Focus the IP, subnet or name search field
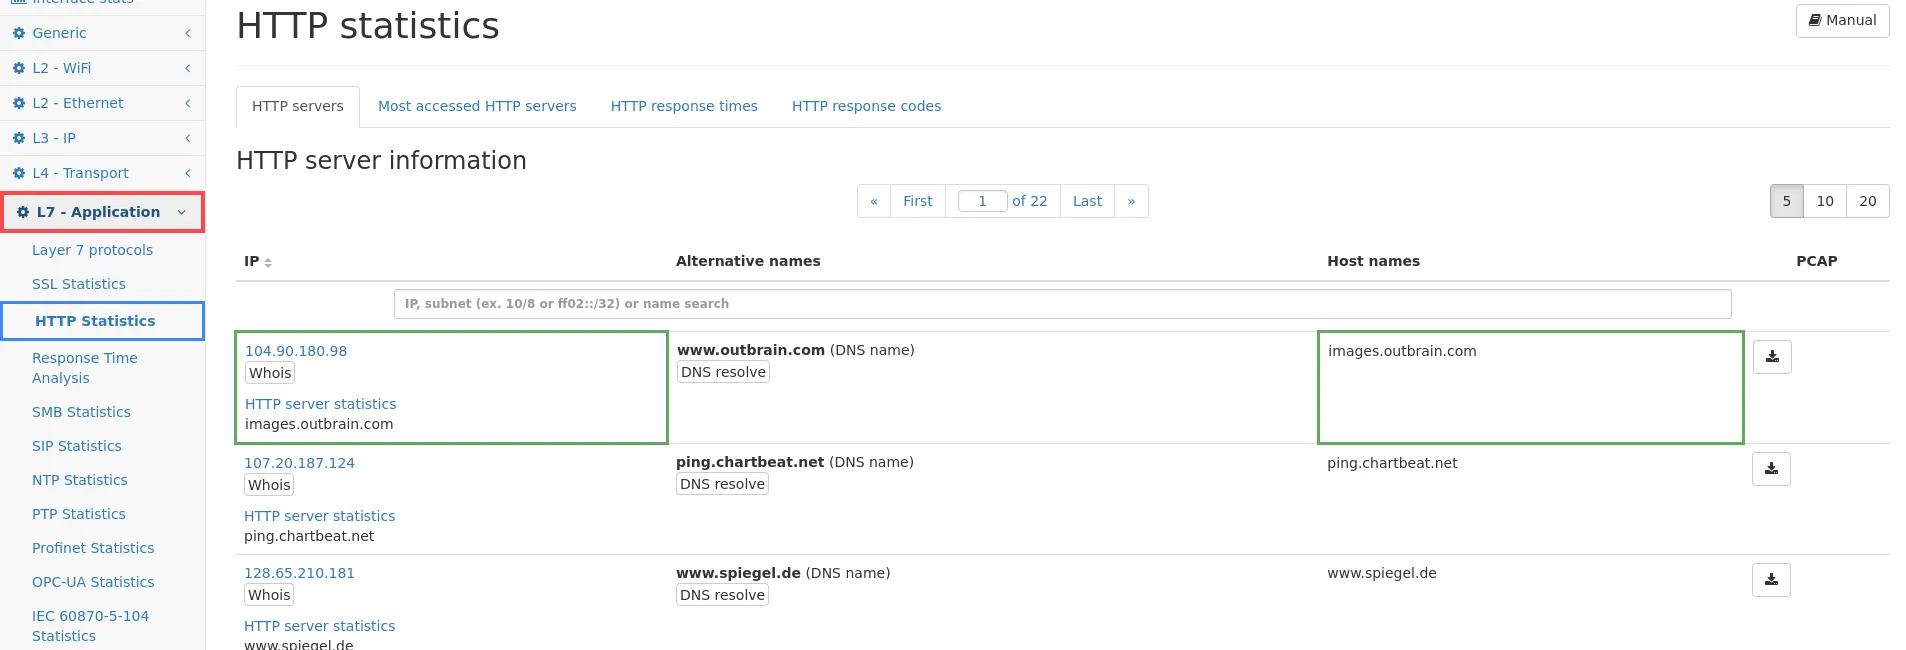 tap(1062, 304)
